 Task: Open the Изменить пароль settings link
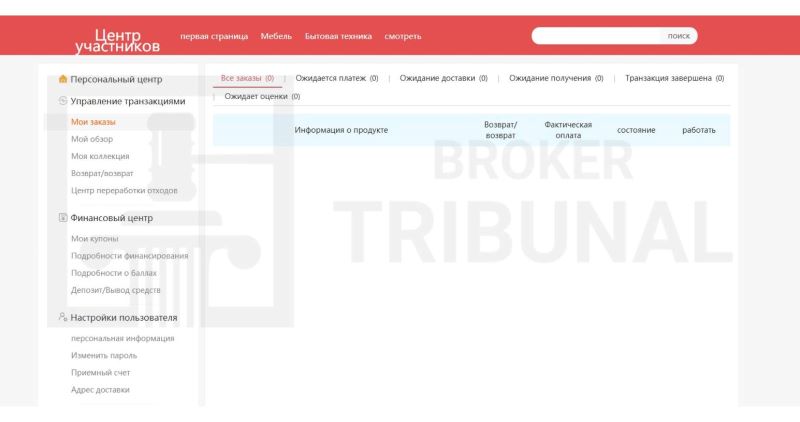pos(104,355)
